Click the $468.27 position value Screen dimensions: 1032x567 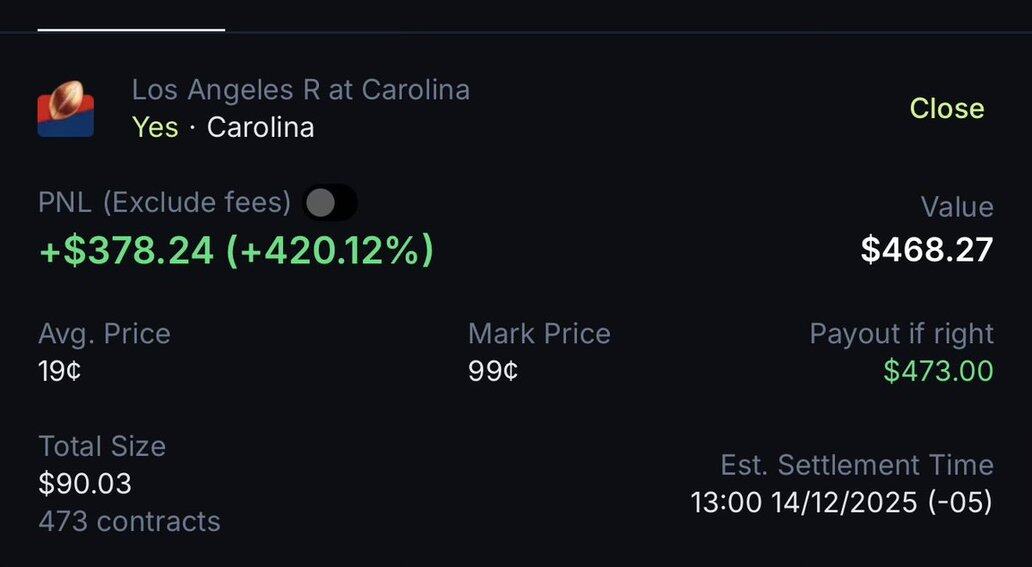pyautogui.click(x=927, y=250)
